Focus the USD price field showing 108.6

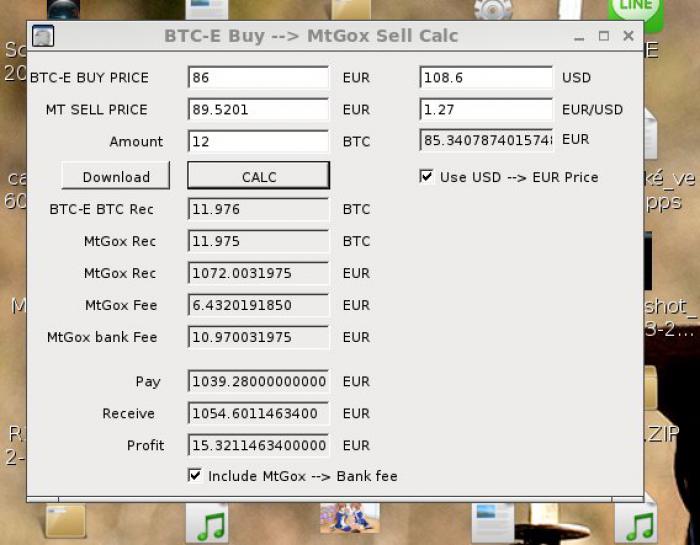[486, 77]
